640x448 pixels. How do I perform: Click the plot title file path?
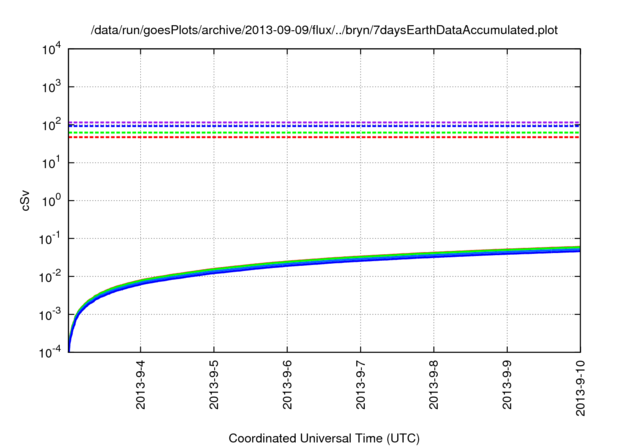tap(324, 30)
